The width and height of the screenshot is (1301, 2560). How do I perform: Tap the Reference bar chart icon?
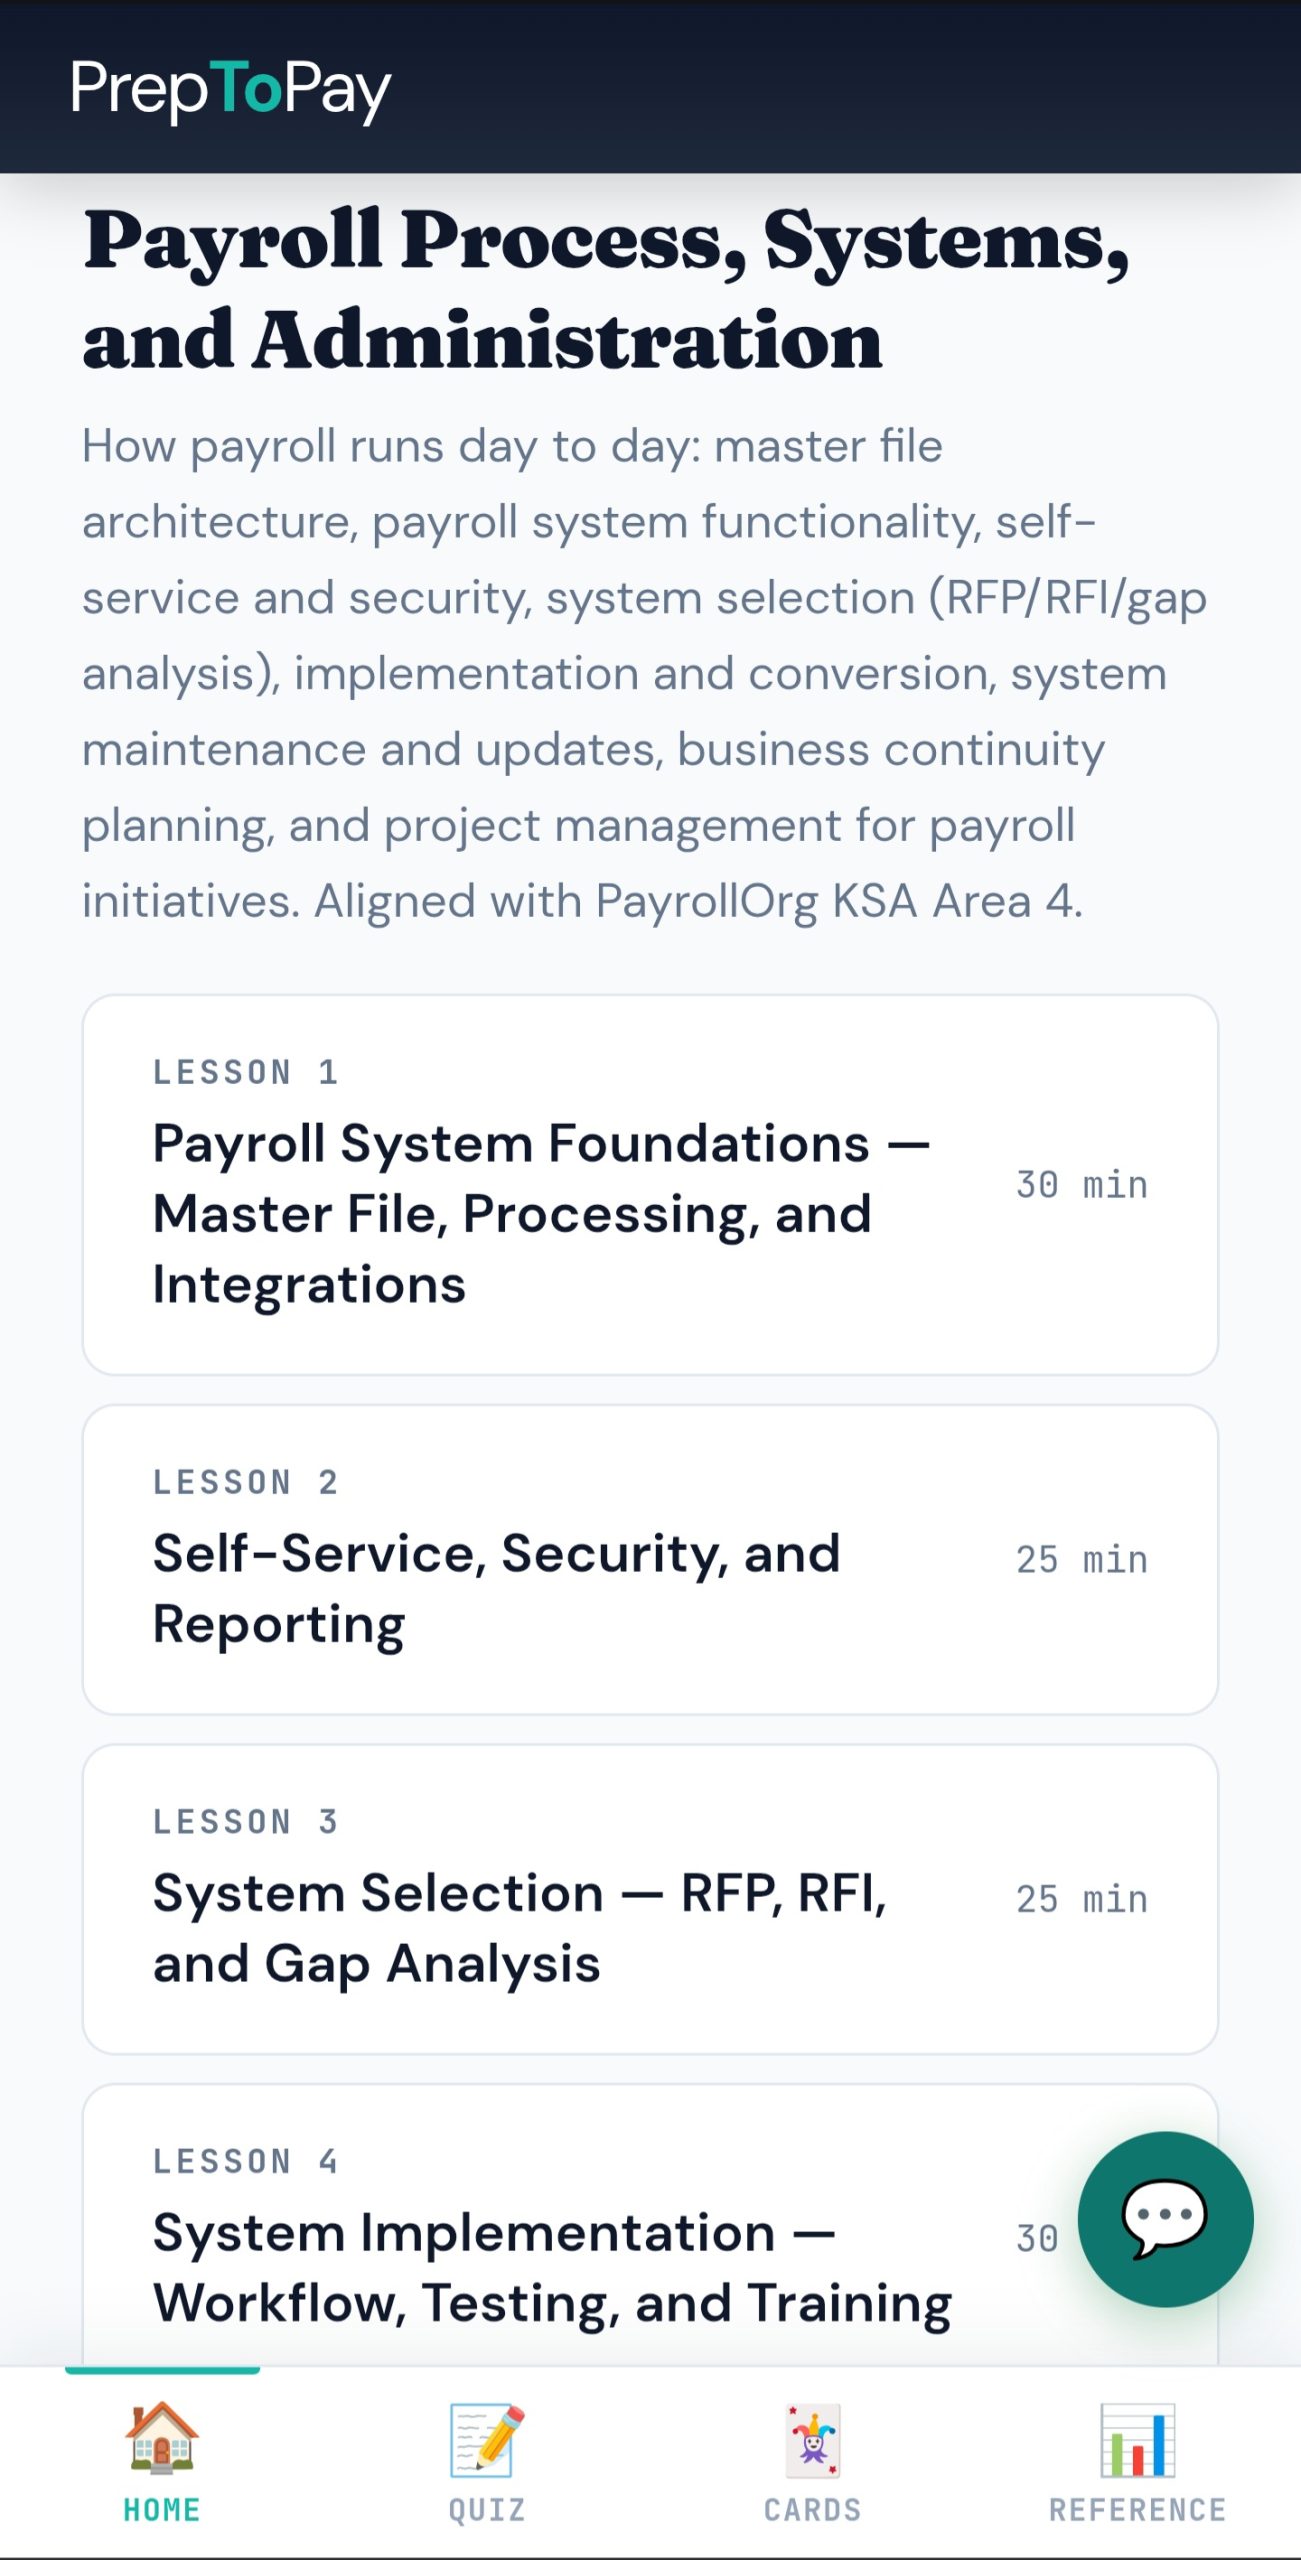point(1137,2440)
